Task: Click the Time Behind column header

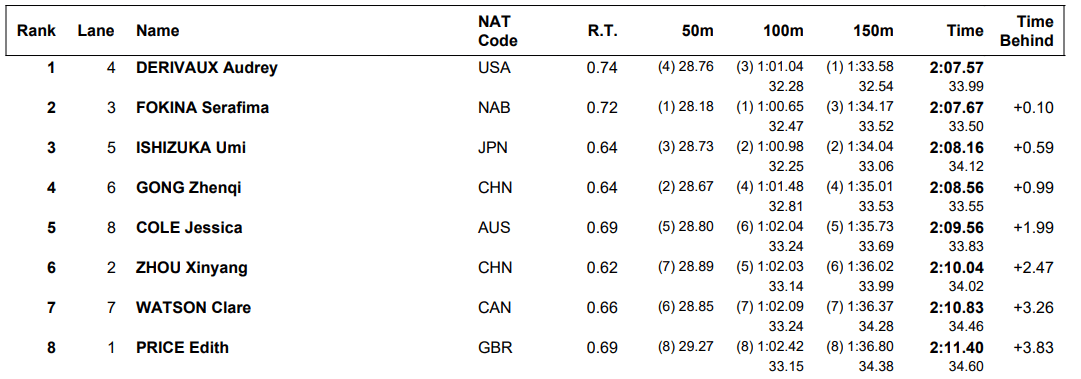Action: pyautogui.click(x=1027, y=31)
